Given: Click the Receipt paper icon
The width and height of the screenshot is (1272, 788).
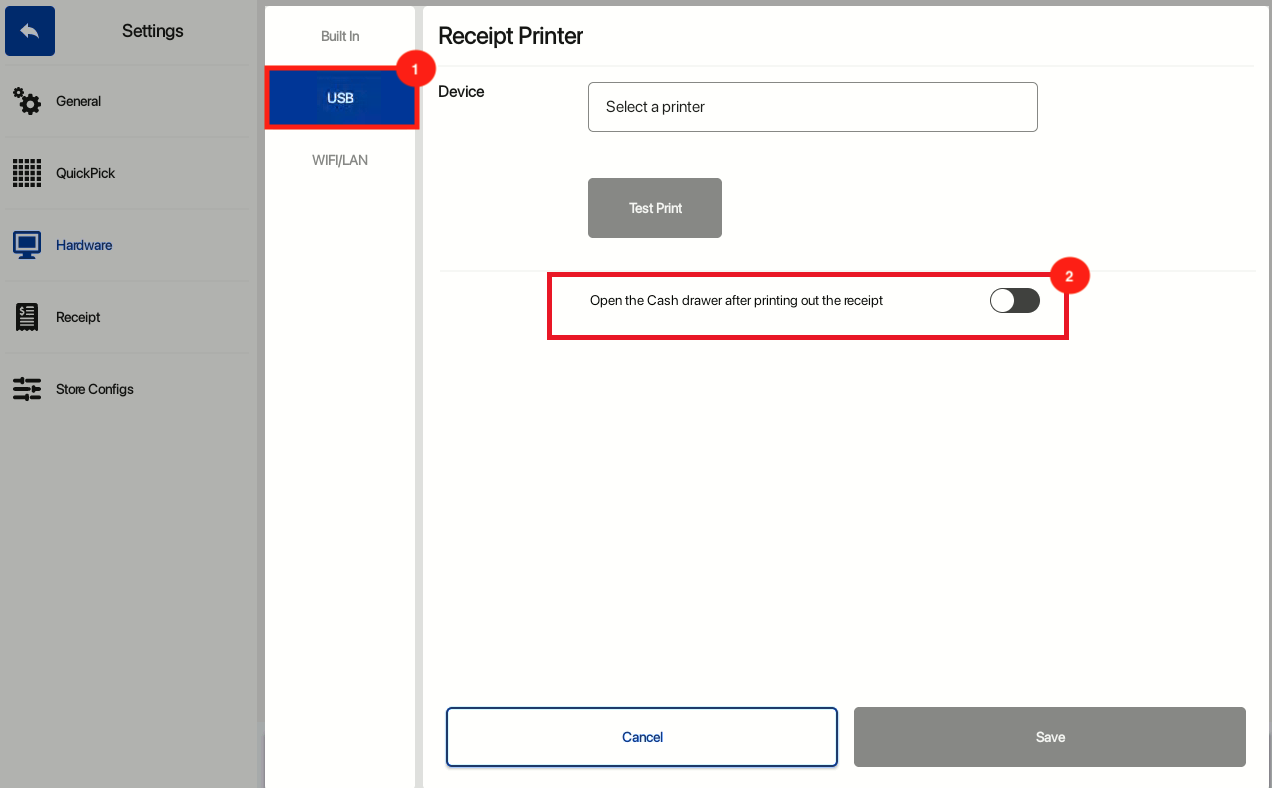Looking at the screenshot, I should point(27,317).
